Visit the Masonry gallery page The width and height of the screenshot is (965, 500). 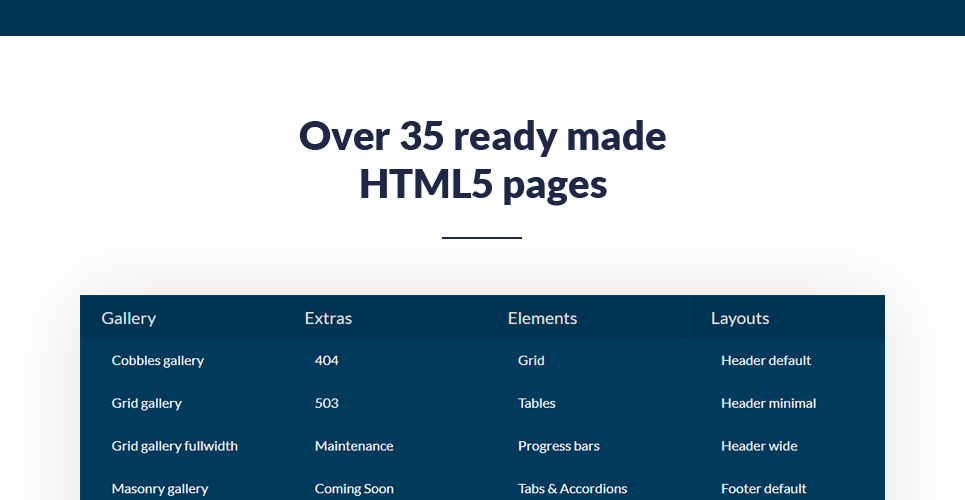[x=159, y=489]
